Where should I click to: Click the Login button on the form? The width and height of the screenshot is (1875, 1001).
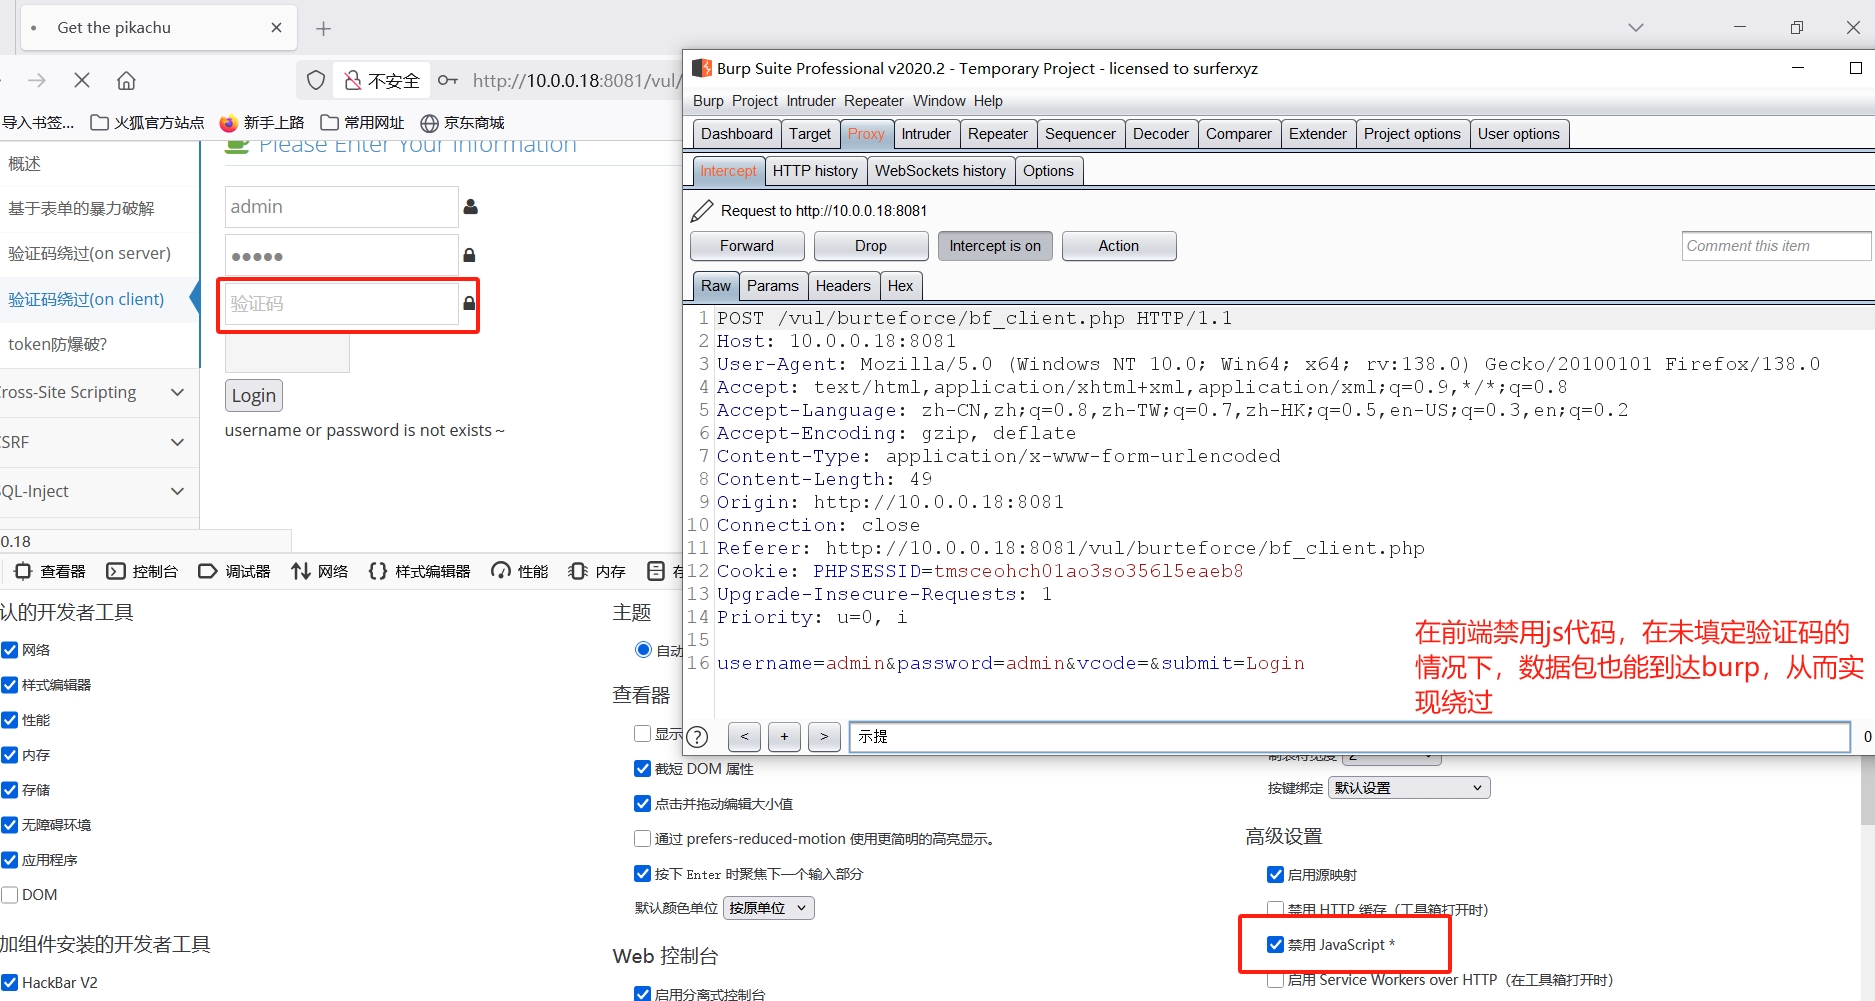point(254,396)
